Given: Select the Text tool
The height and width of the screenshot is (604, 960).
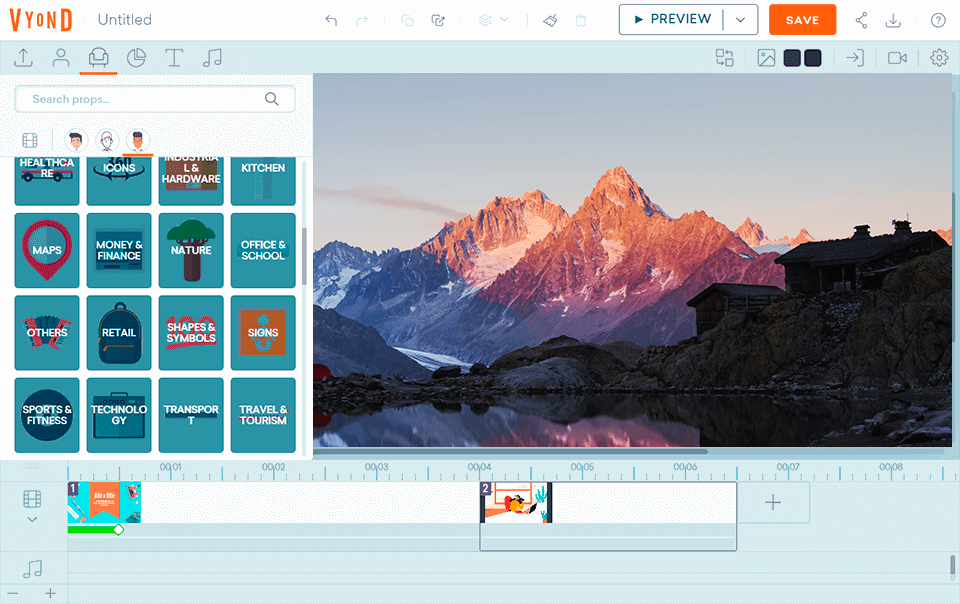Looking at the screenshot, I should [174, 58].
